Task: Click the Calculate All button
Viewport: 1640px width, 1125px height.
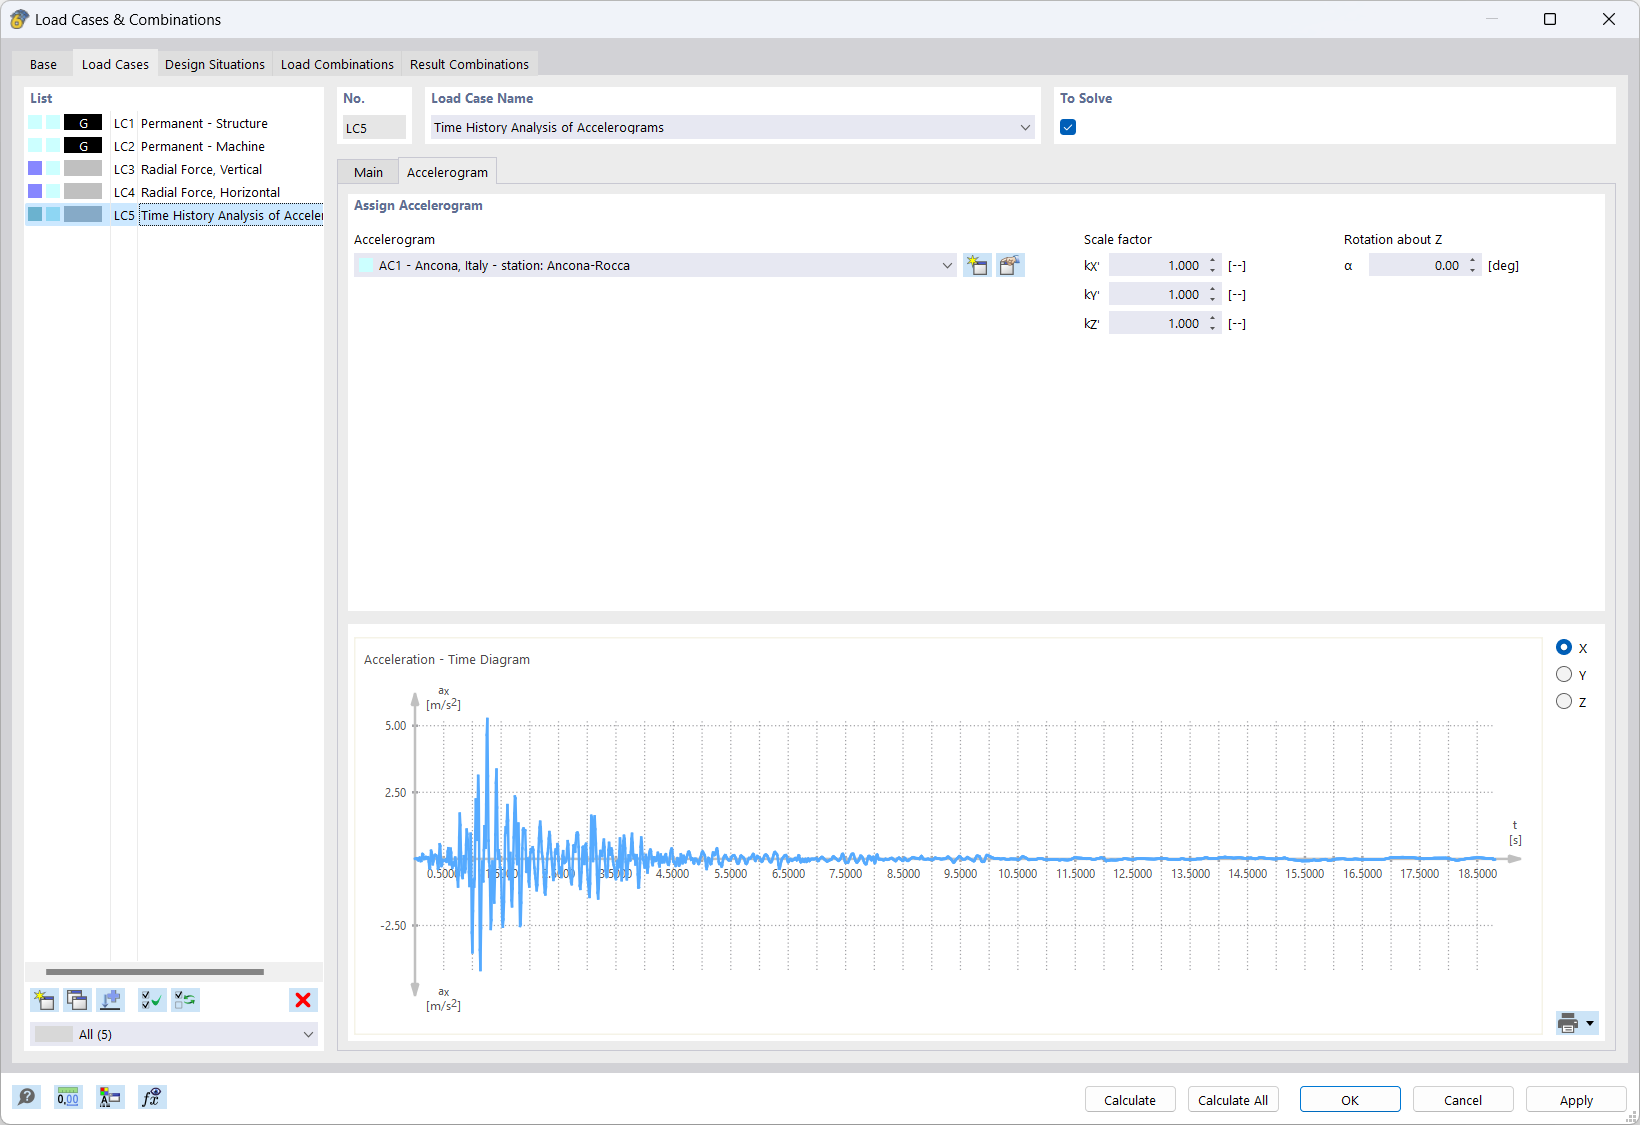Action: (x=1232, y=1099)
